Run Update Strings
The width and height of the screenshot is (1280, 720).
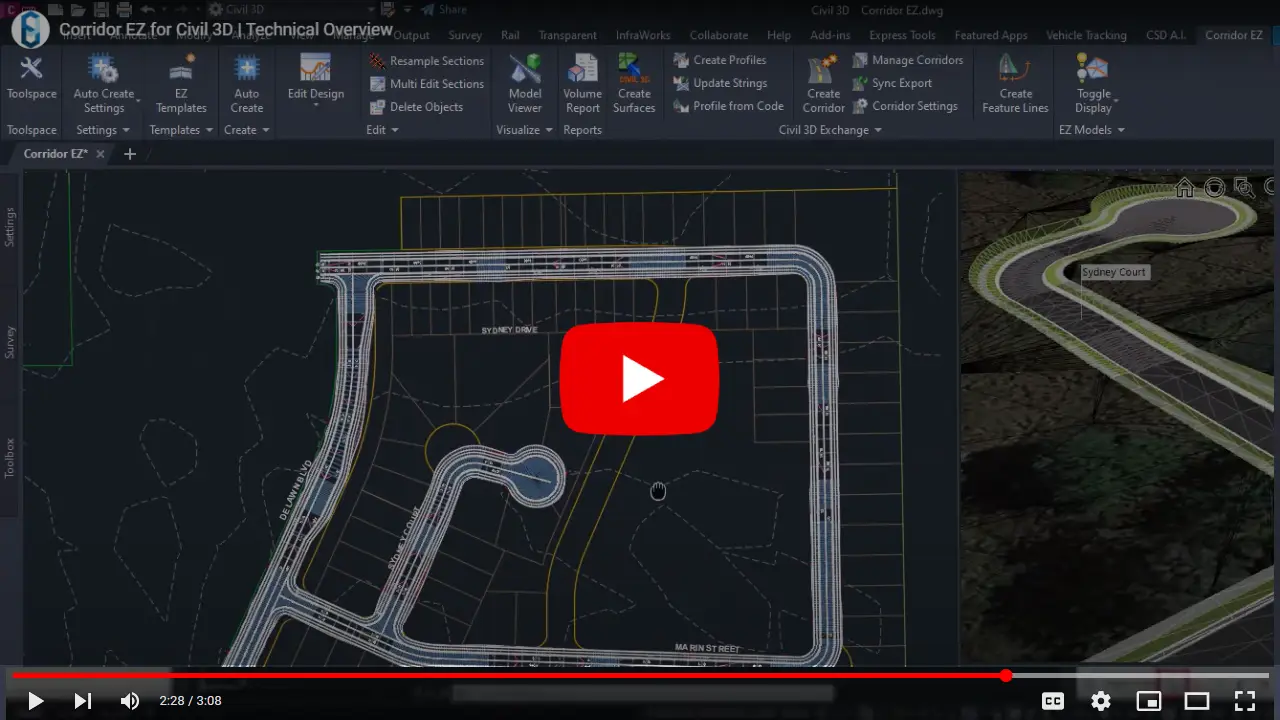pyautogui.click(x=720, y=83)
